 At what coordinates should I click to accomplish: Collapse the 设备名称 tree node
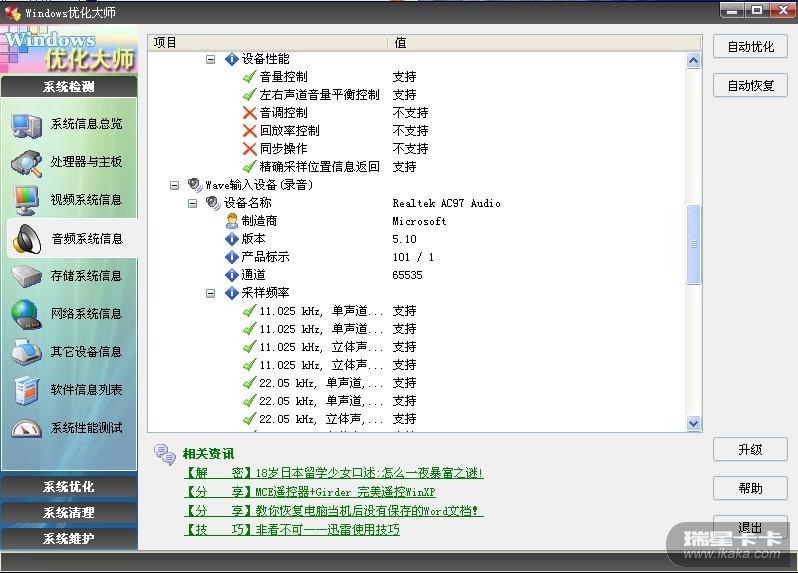coord(192,204)
